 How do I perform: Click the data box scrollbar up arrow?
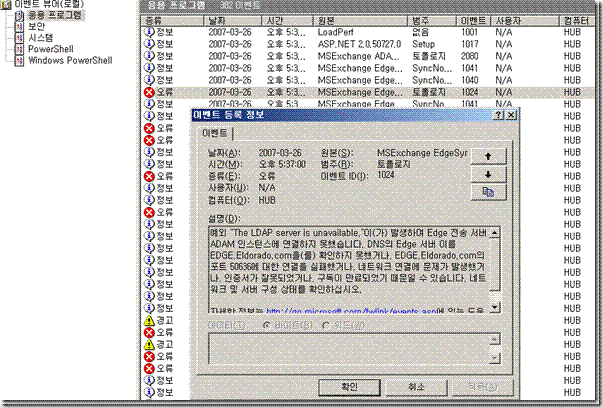(x=495, y=339)
